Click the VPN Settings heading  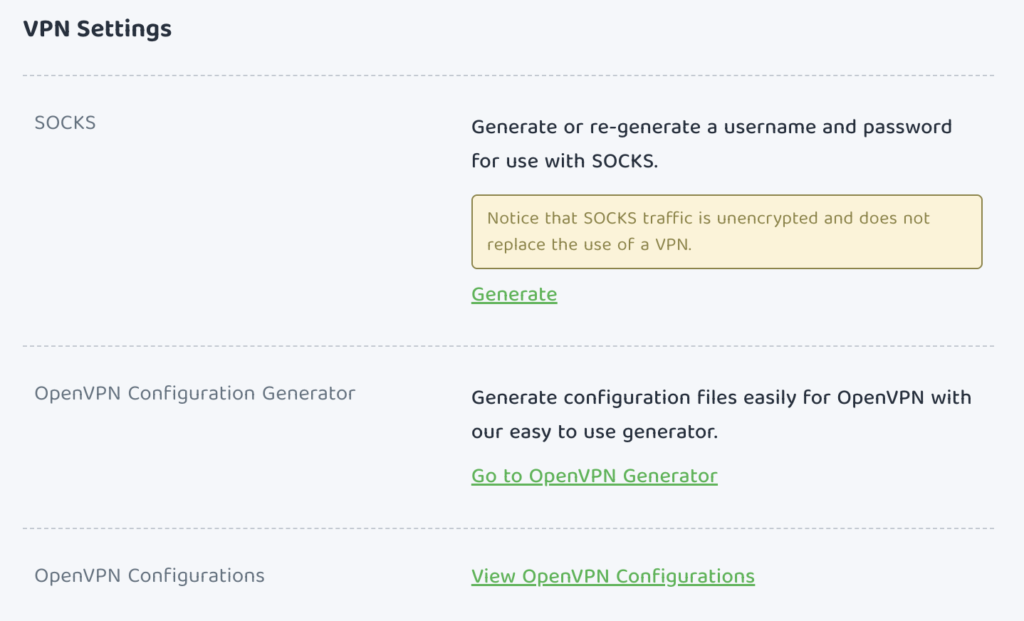(x=97, y=29)
